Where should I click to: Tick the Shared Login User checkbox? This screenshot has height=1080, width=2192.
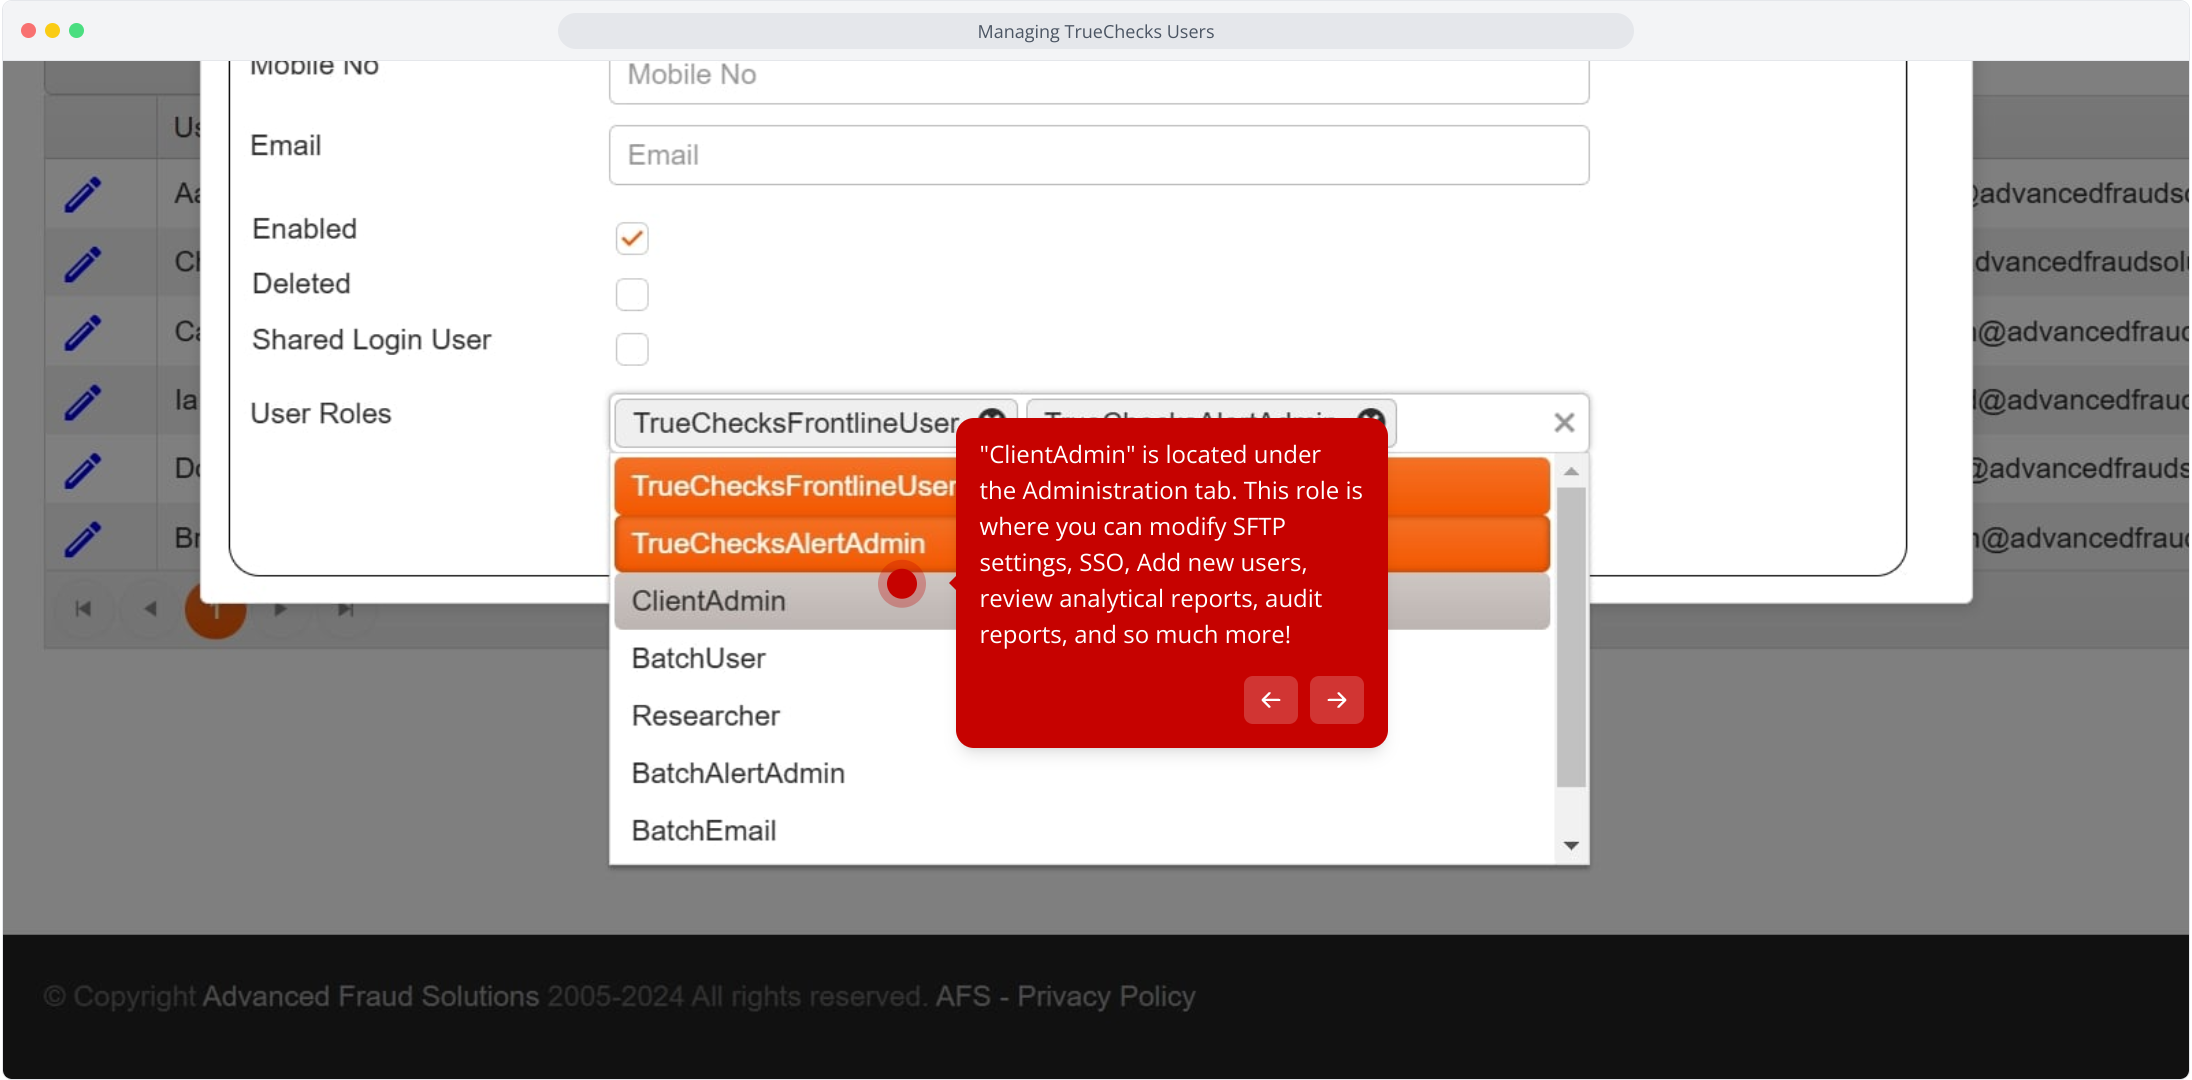(632, 349)
